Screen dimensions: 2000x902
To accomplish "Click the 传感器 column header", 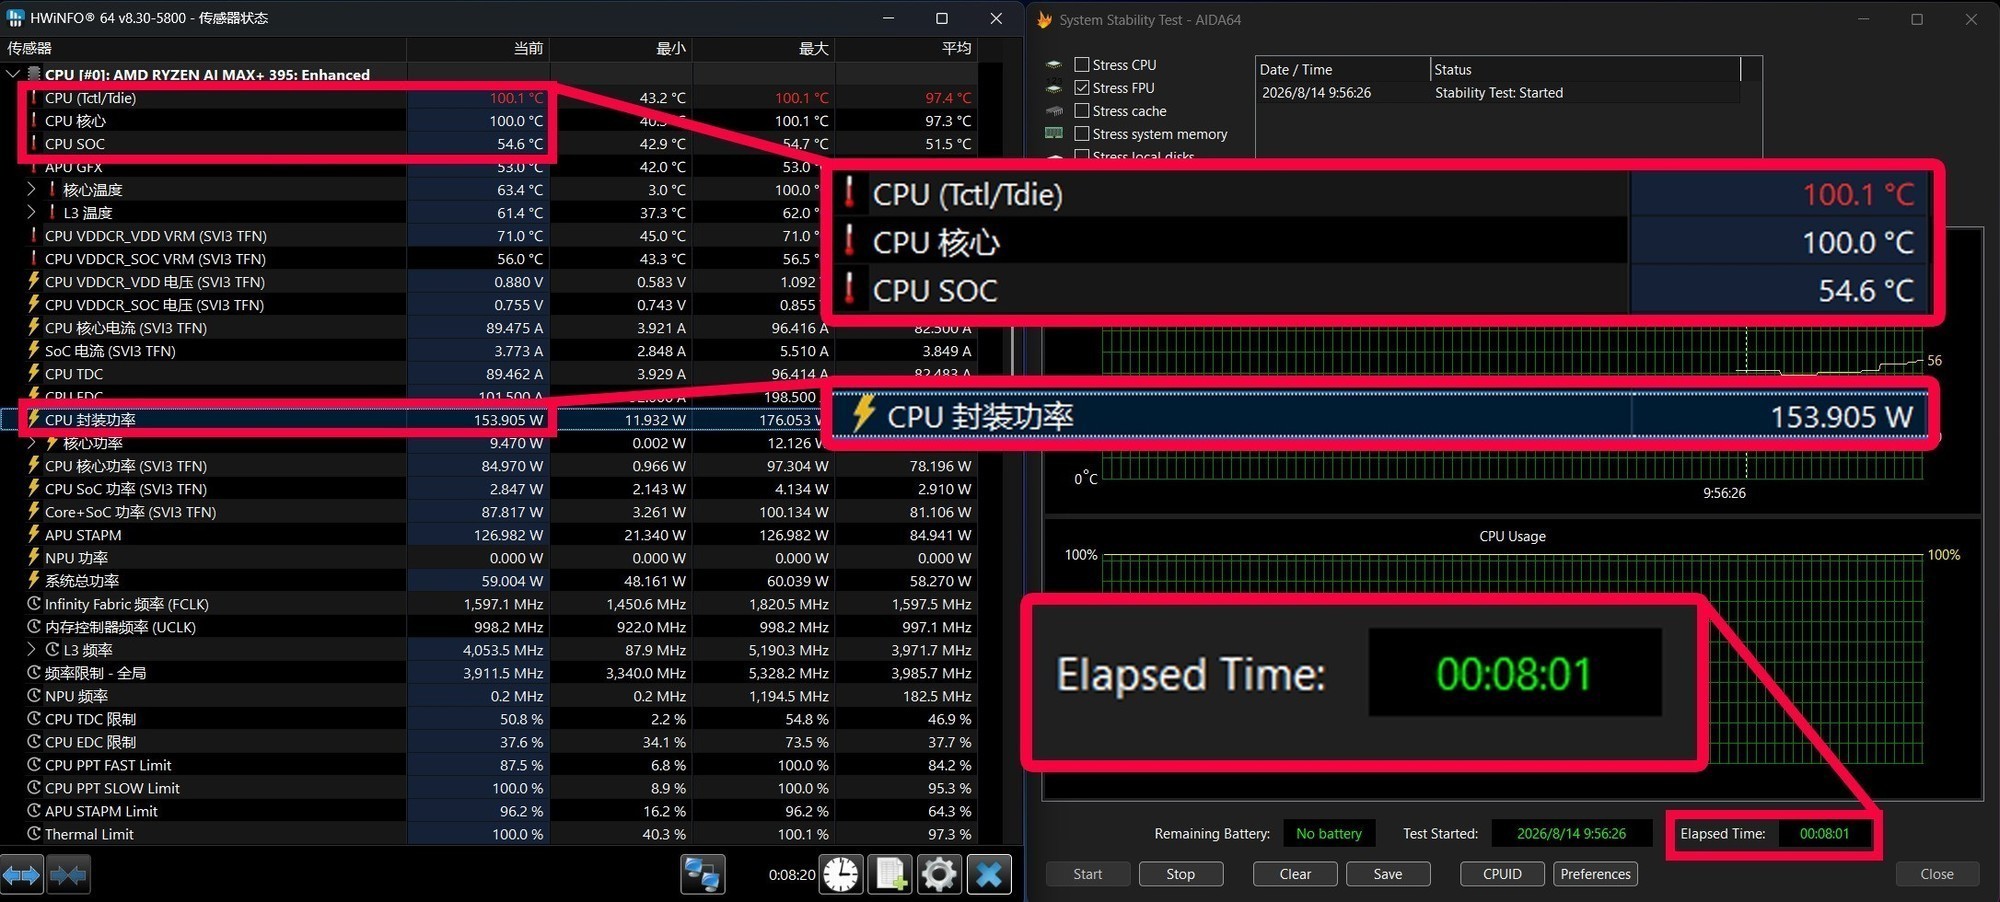I will [203, 48].
